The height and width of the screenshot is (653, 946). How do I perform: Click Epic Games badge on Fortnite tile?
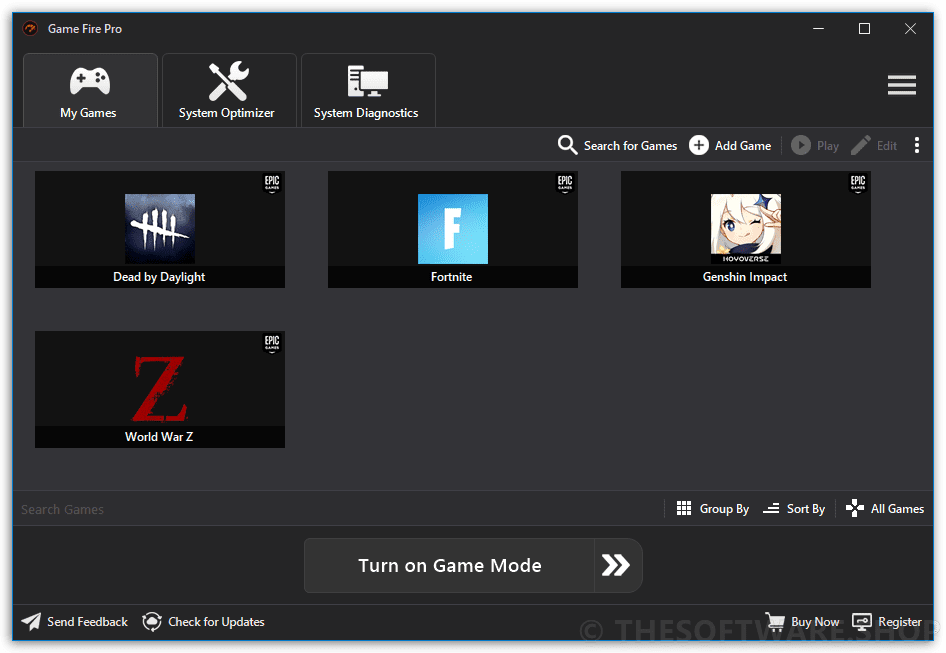pyautogui.click(x=565, y=183)
